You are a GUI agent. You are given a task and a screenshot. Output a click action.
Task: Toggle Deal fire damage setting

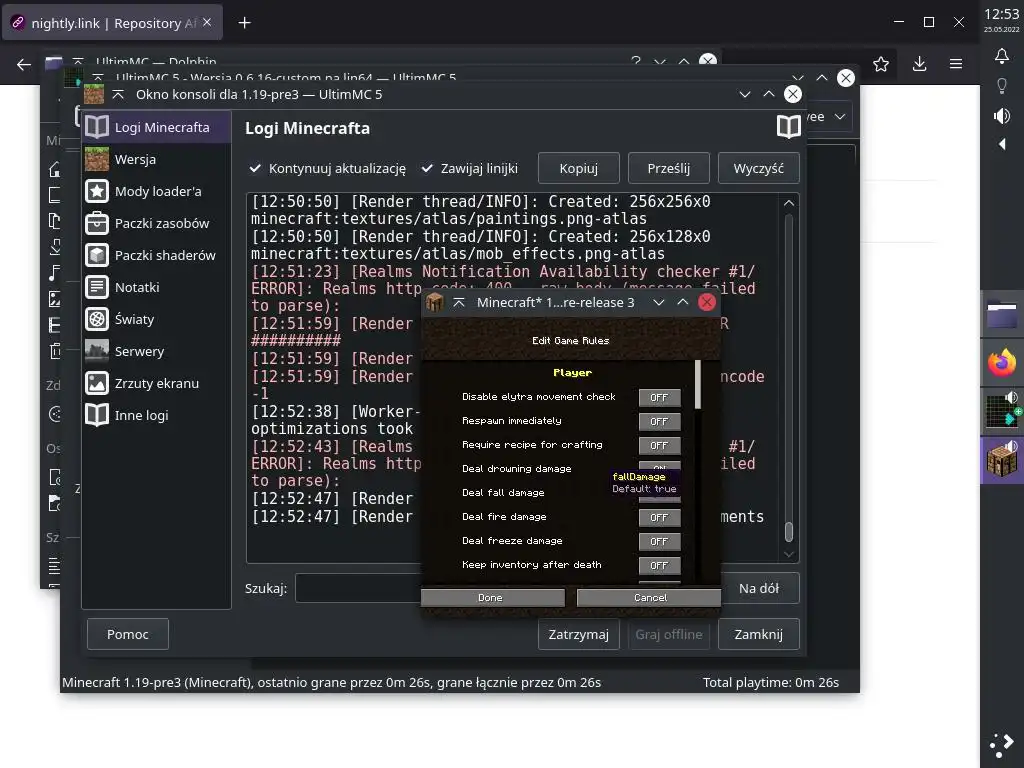[x=659, y=517]
